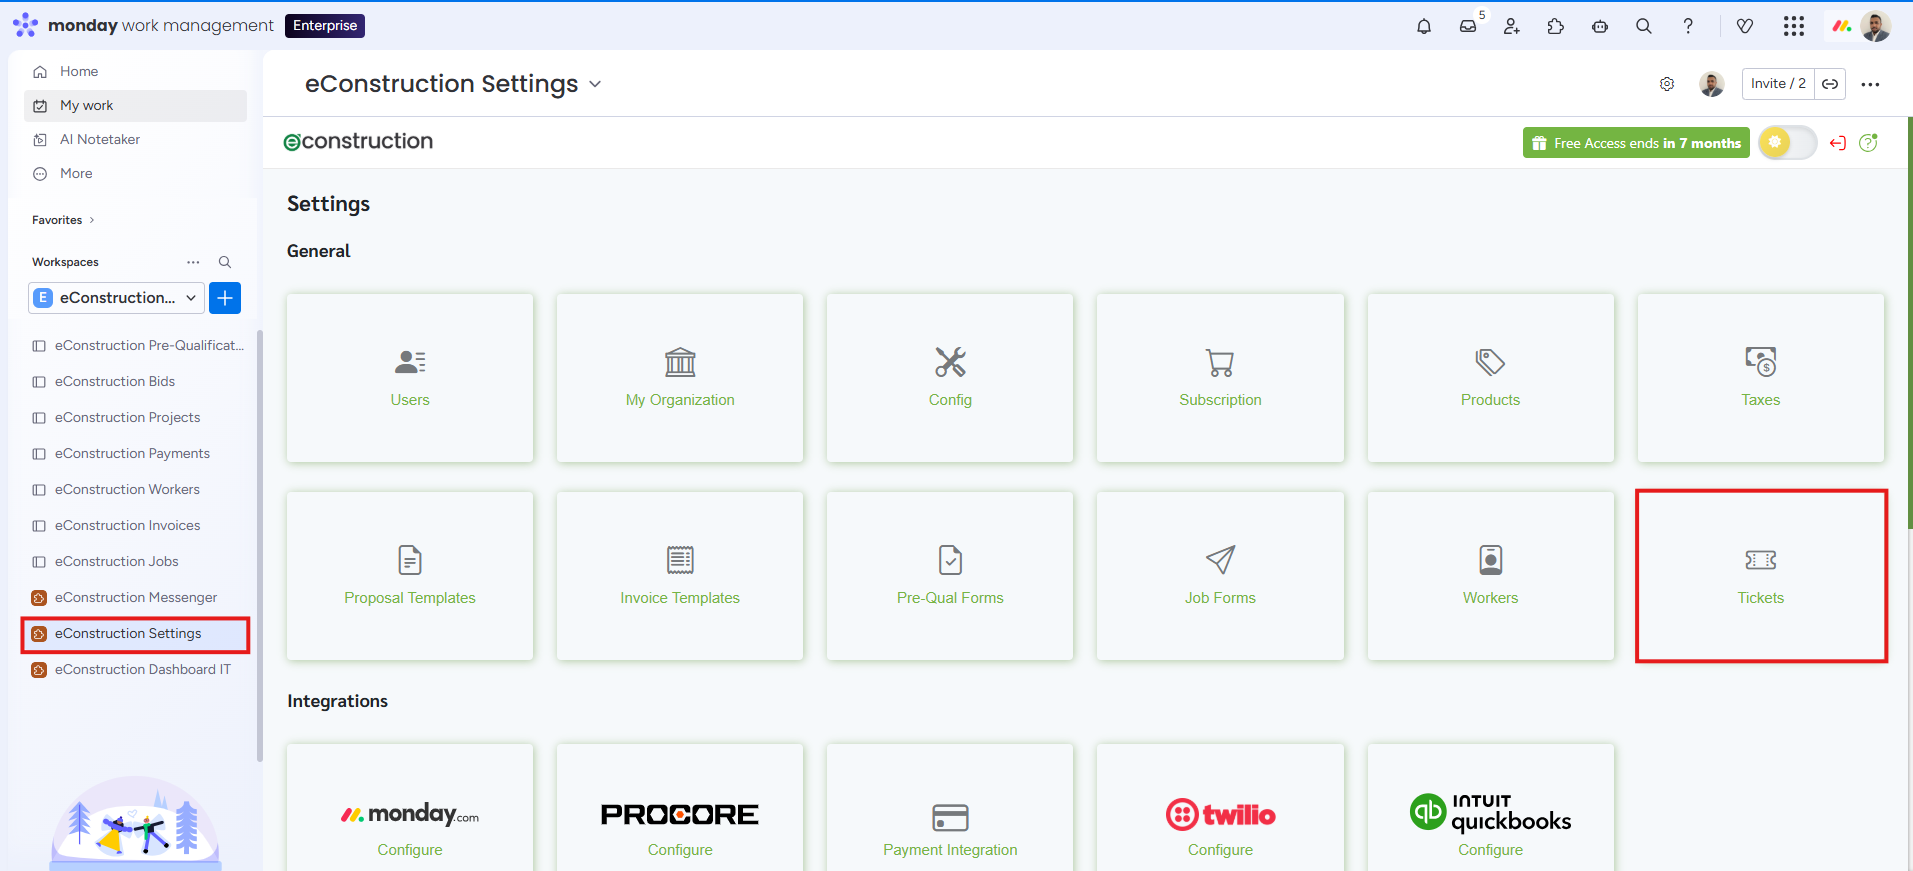Click the Invite / 2 button
The width and height of the screenshot is (1913, 871).
pos(1777,84)
